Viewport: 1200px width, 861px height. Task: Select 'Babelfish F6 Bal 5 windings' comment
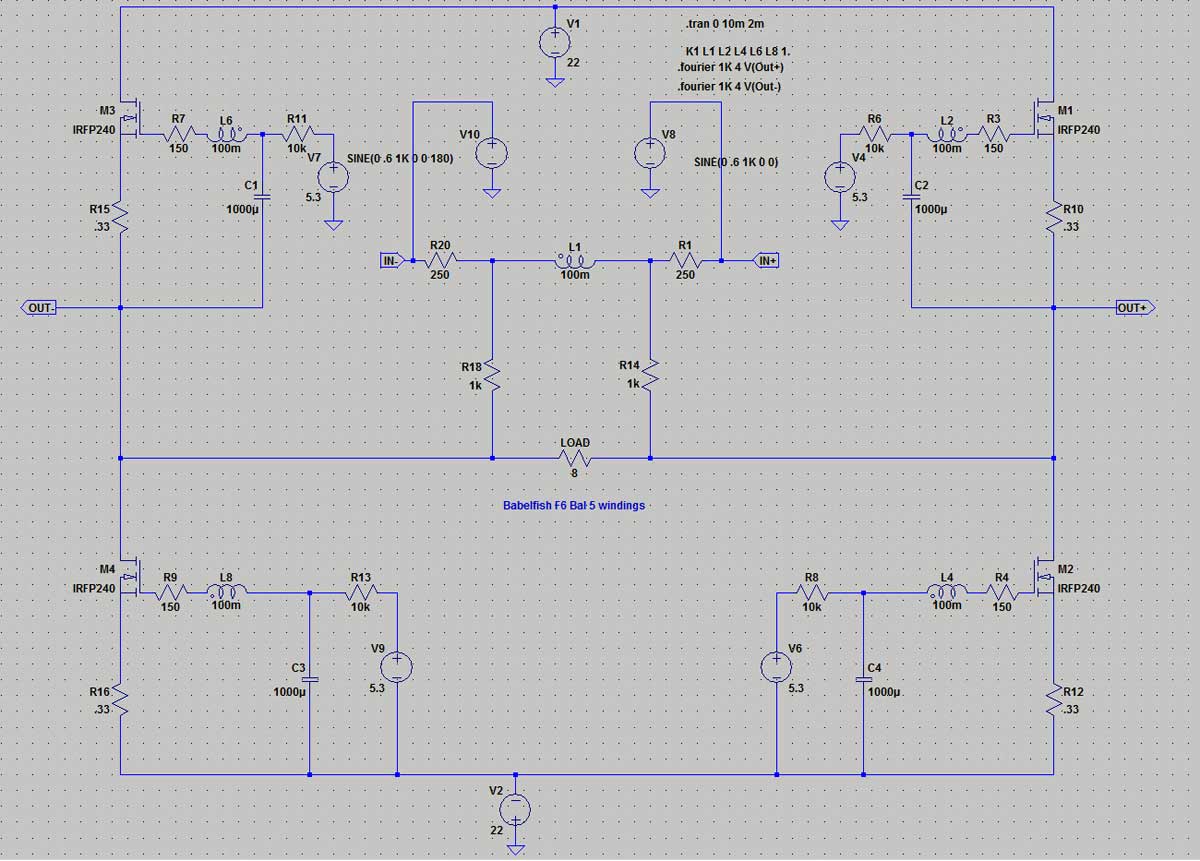[574, 506]
